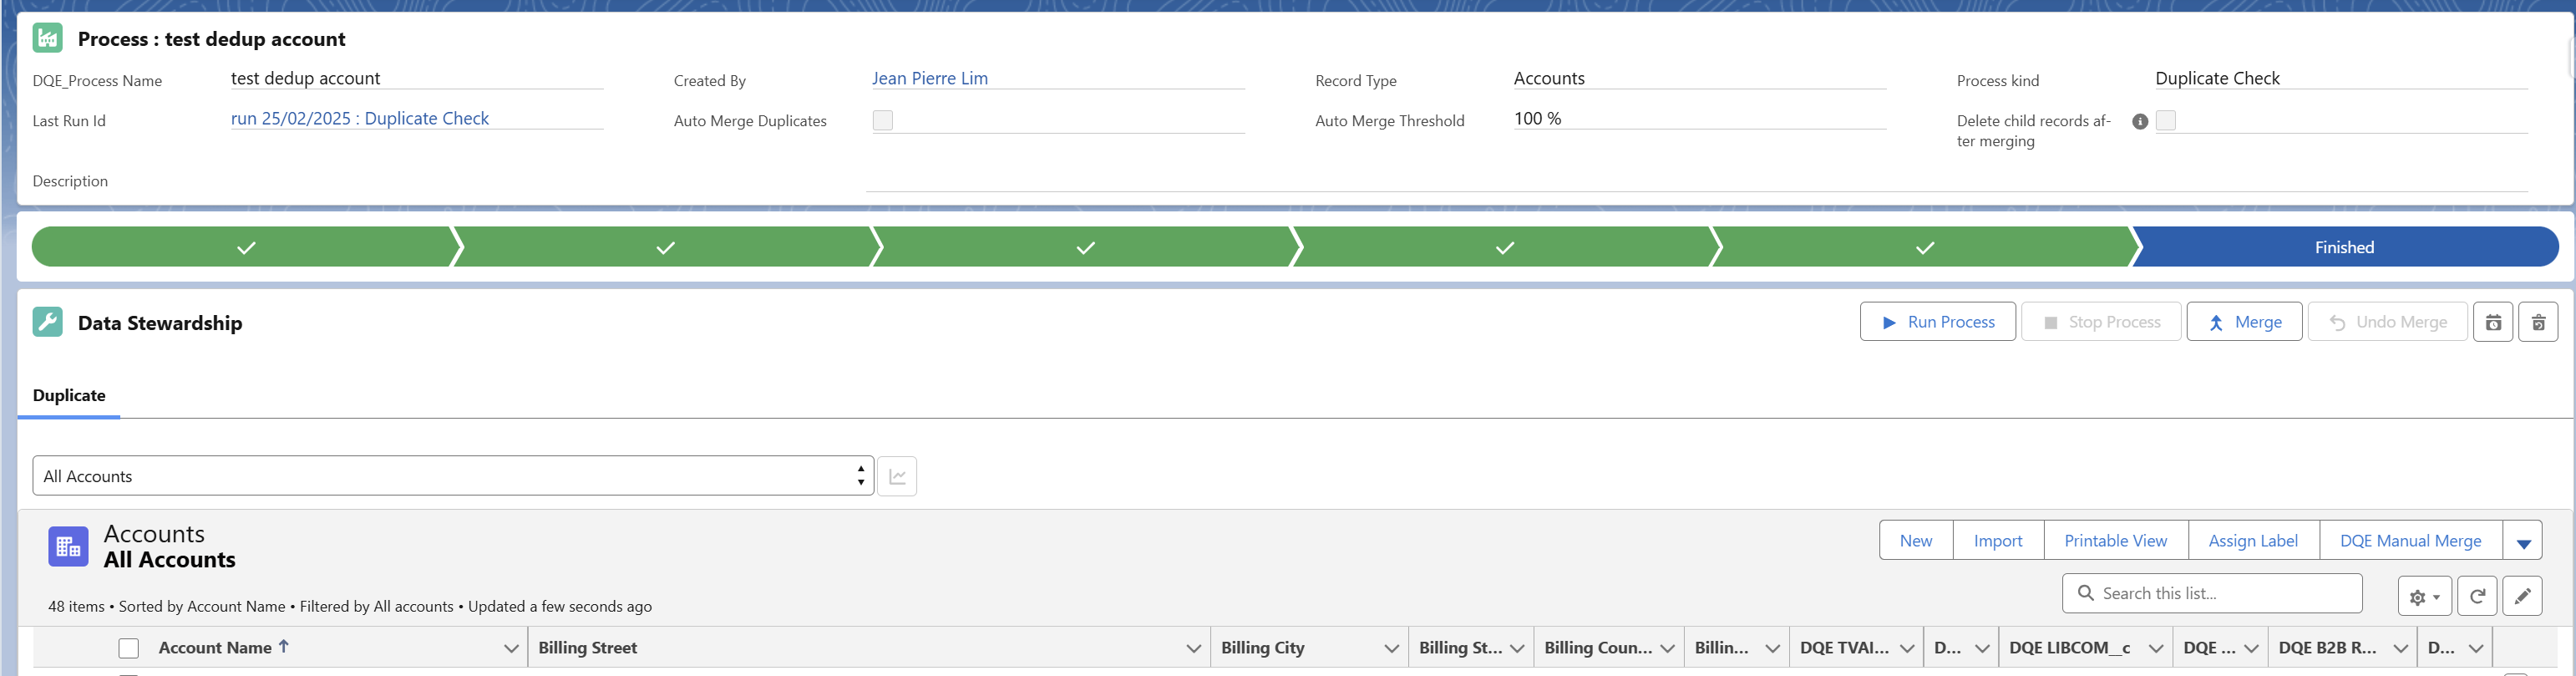Viewport: 2576px width, 676px height.
Task: Open Billing Street column menu chevron
Action: point(1193,648)
